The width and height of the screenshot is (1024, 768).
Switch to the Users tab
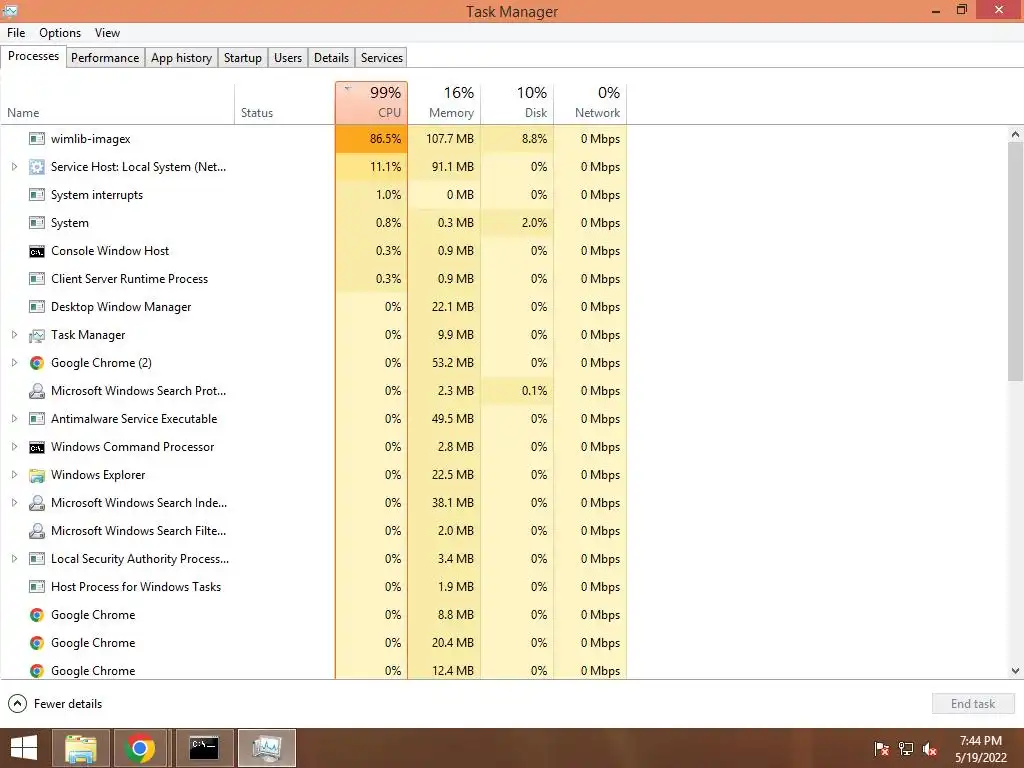click(x=288, y=57)
